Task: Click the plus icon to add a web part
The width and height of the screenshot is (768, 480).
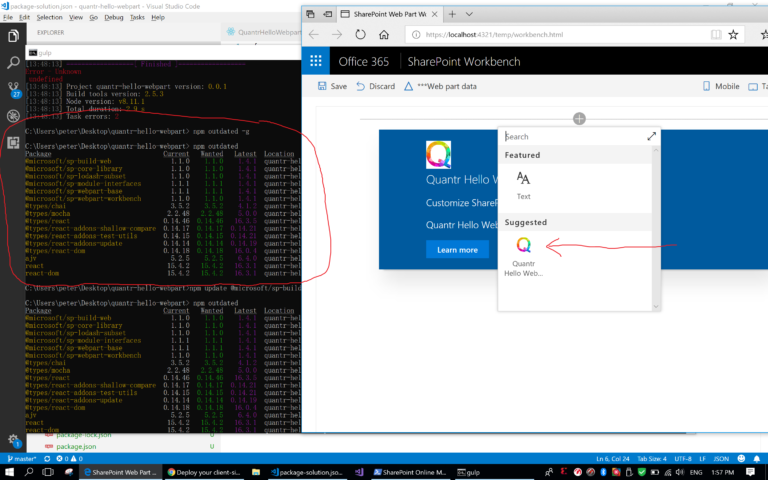Action: (x=579, y=119)
